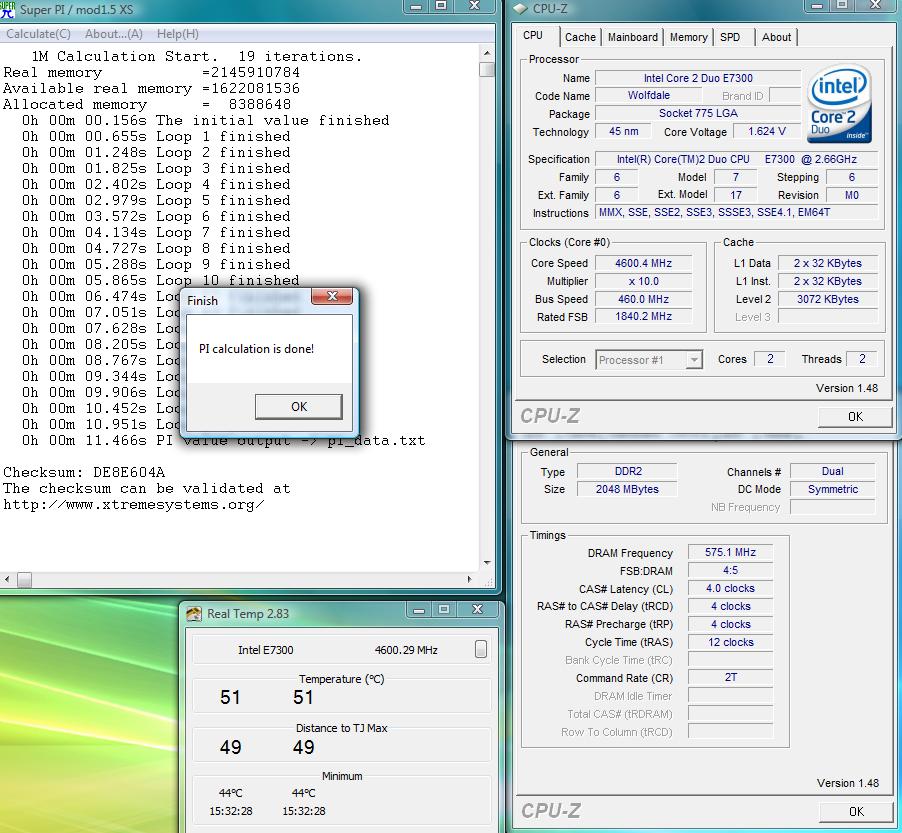Switch to the SPD tab
The width and height of the screenshot is (902, 833).
(730, 37)
